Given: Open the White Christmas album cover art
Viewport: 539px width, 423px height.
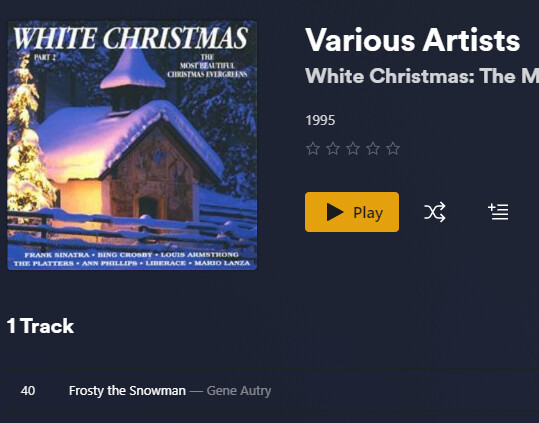Looking at the screenshot, I should [132, 145].
